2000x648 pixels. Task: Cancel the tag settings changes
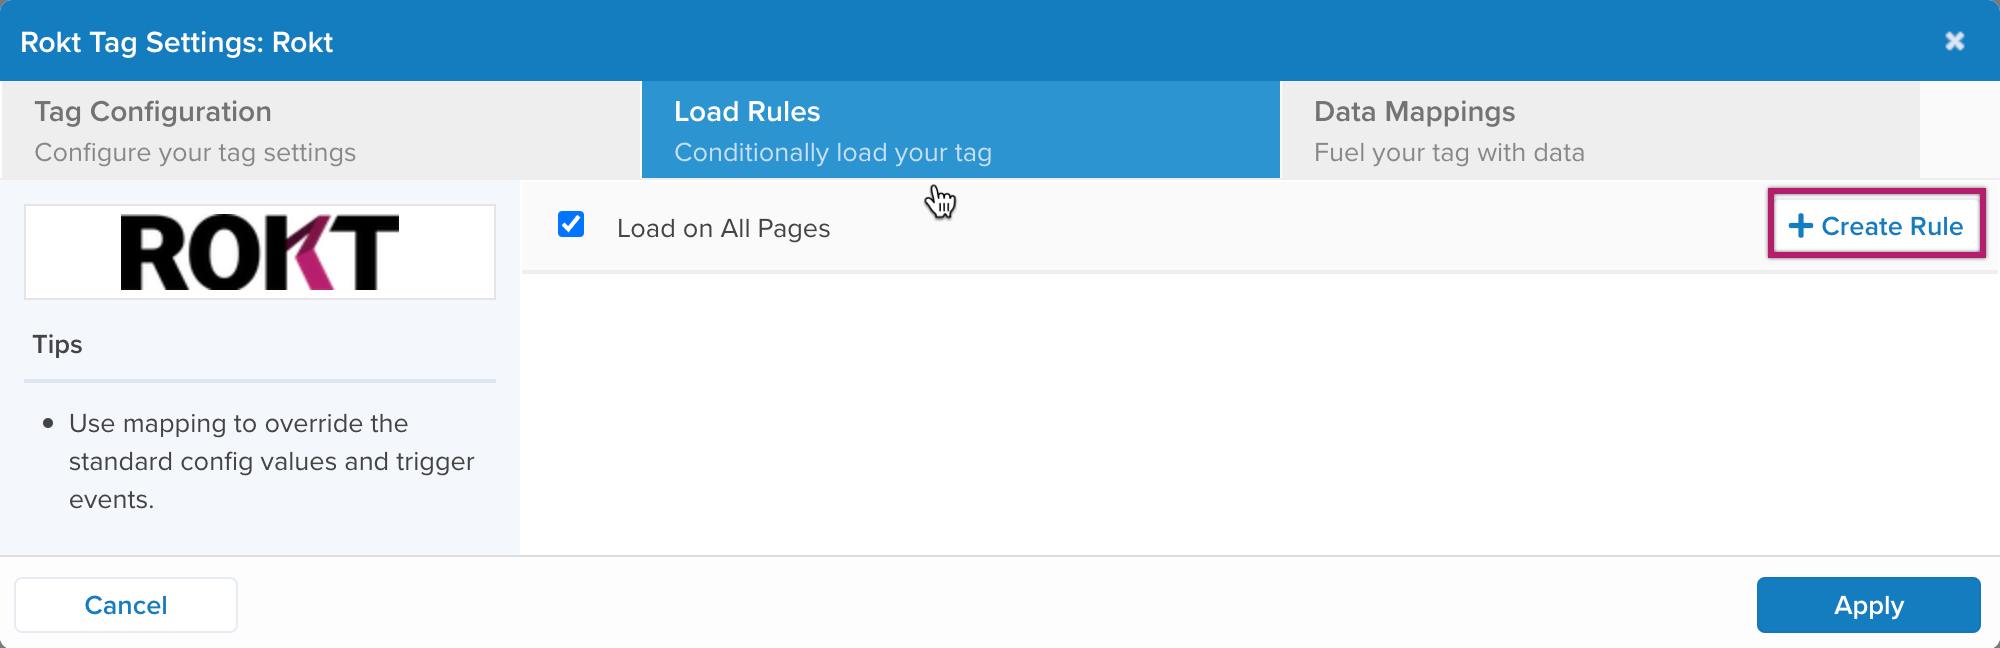[126, 605]
